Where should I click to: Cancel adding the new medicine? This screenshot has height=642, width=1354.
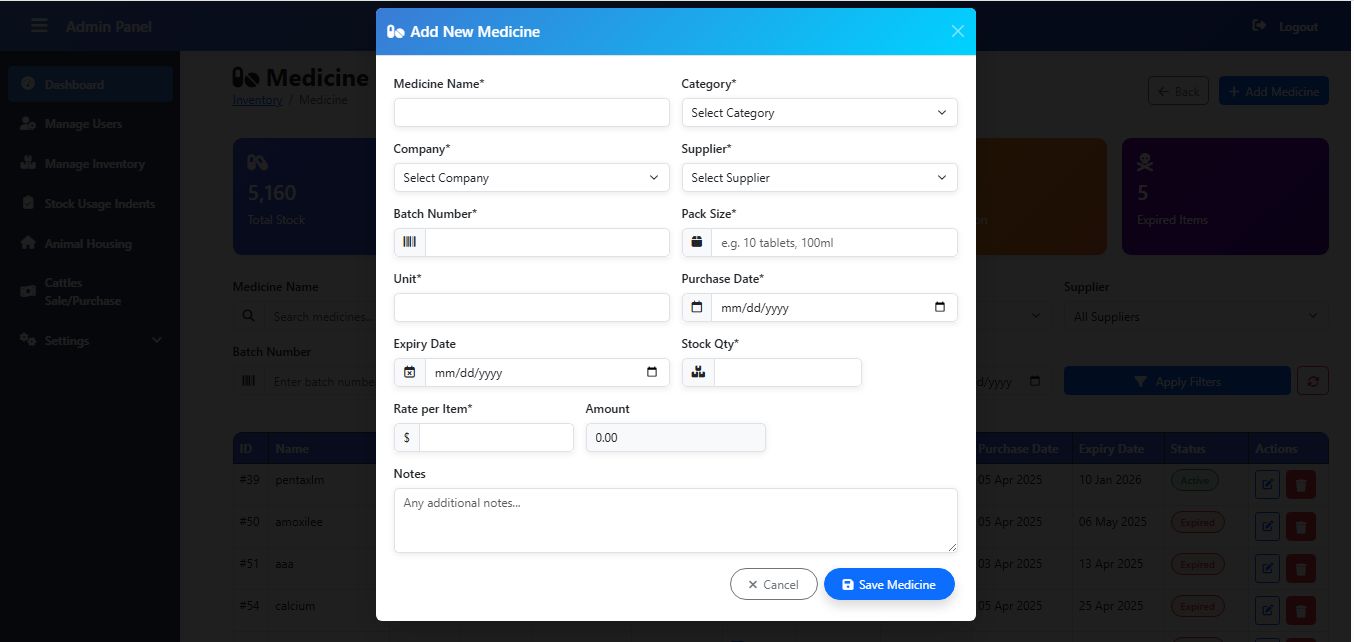click(773, 585)
